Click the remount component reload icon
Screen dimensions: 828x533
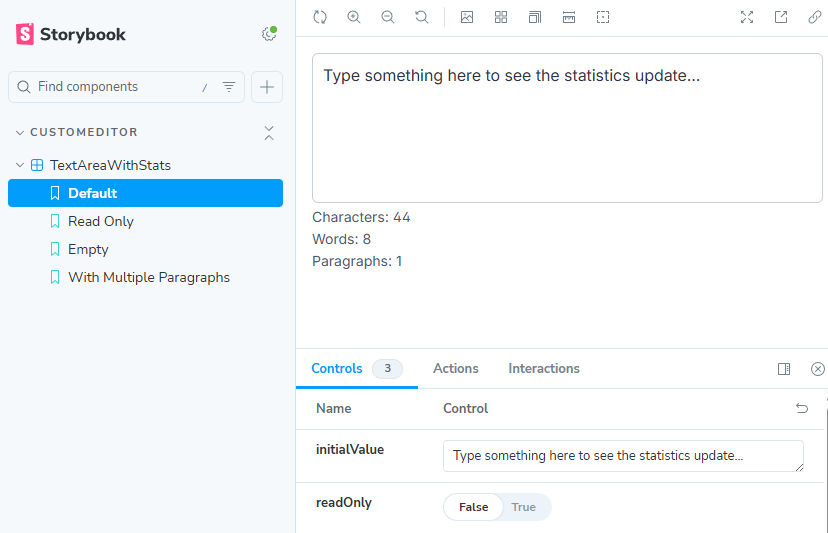click(320, 17)
